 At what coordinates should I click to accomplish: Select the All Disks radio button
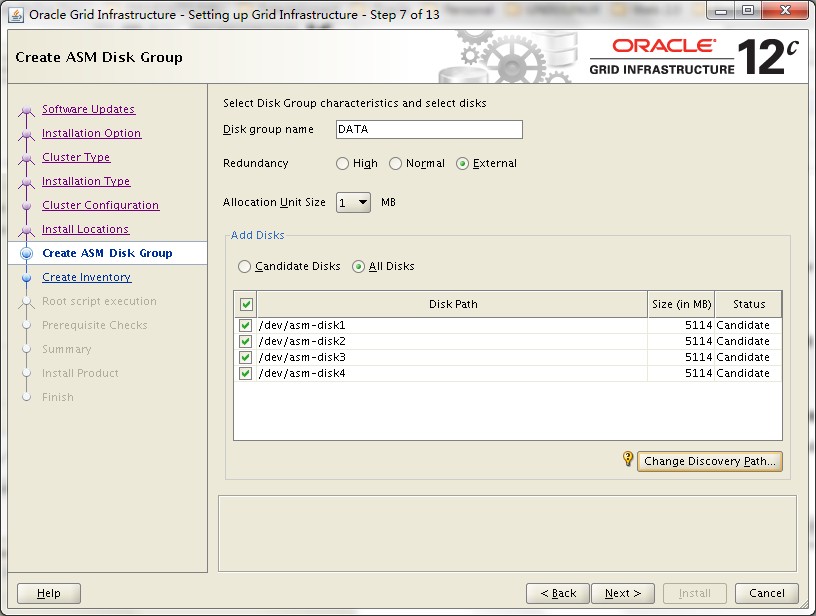point(358,267)
